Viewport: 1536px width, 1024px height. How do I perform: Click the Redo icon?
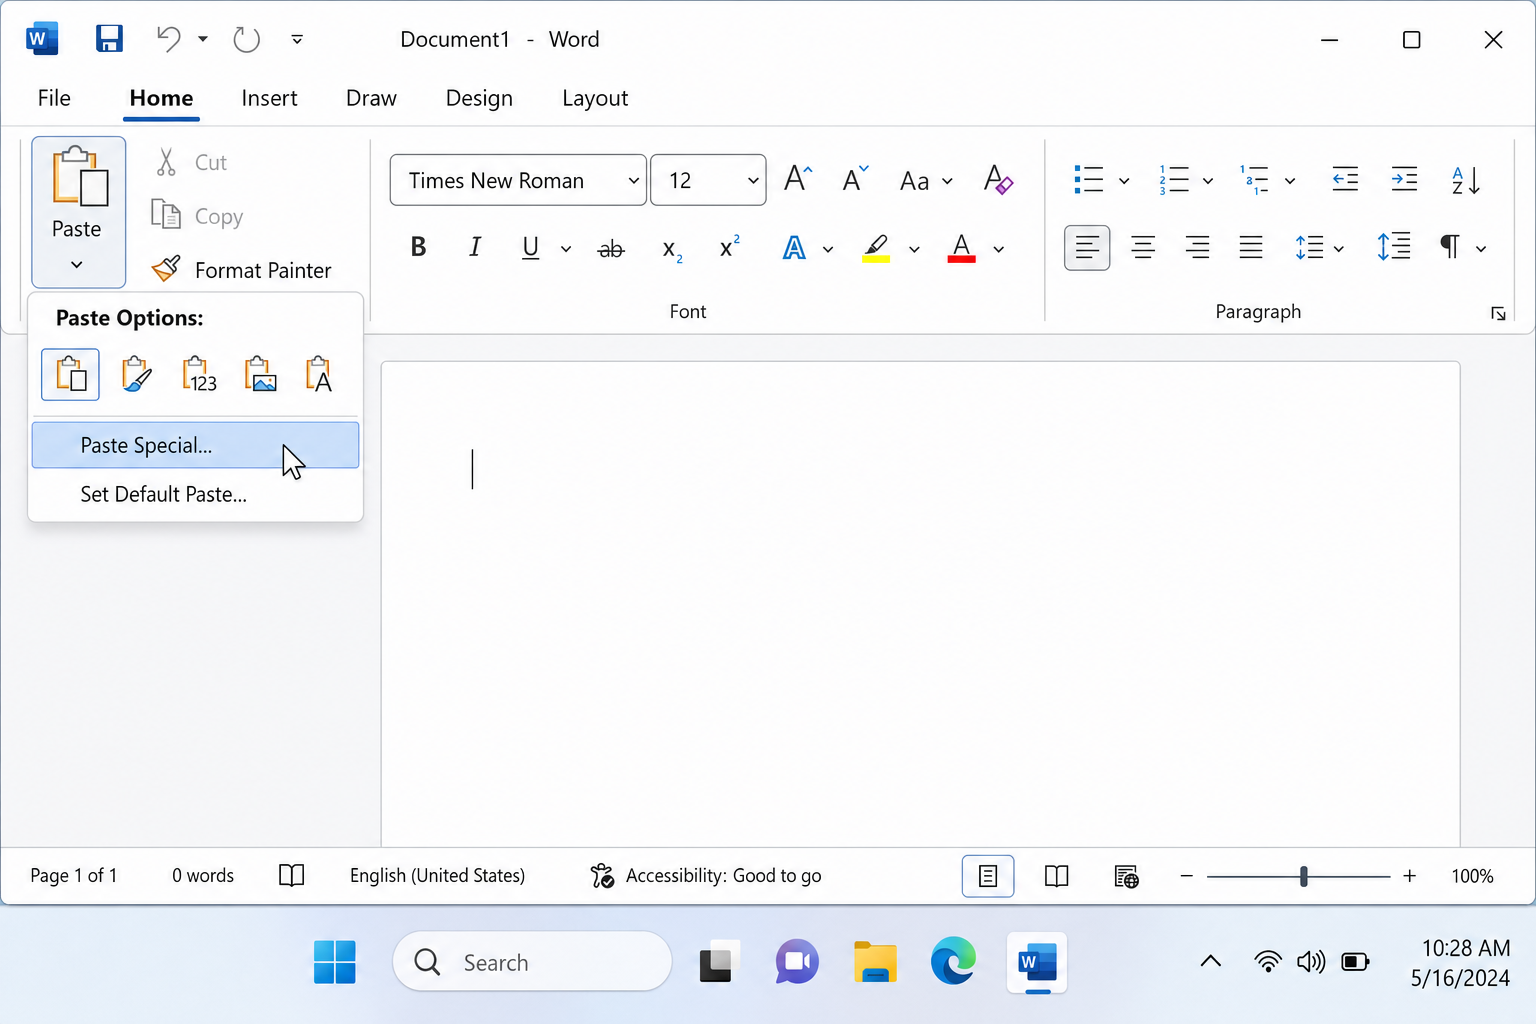pyautogui.click(x=246, y=39)
